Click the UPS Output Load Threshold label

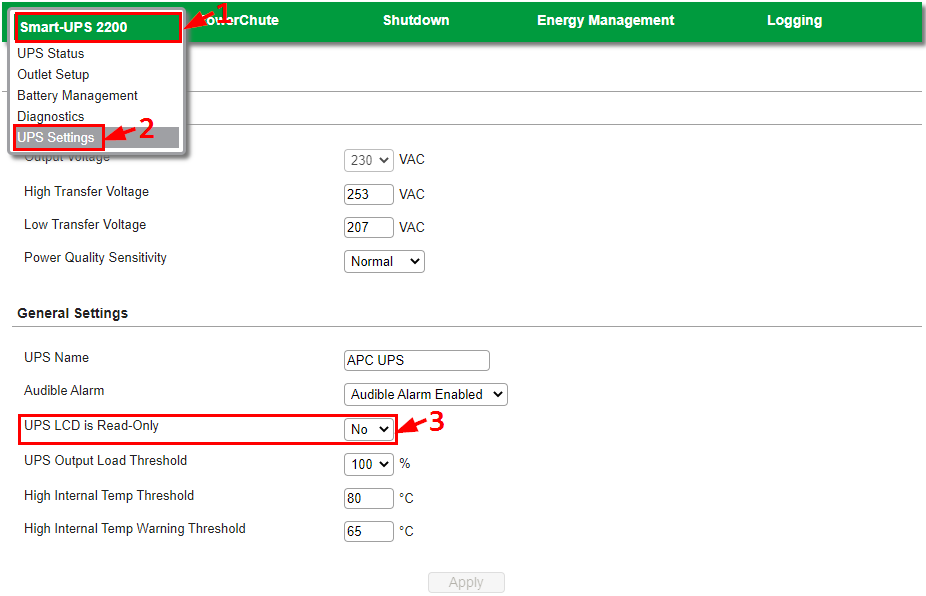105,460
